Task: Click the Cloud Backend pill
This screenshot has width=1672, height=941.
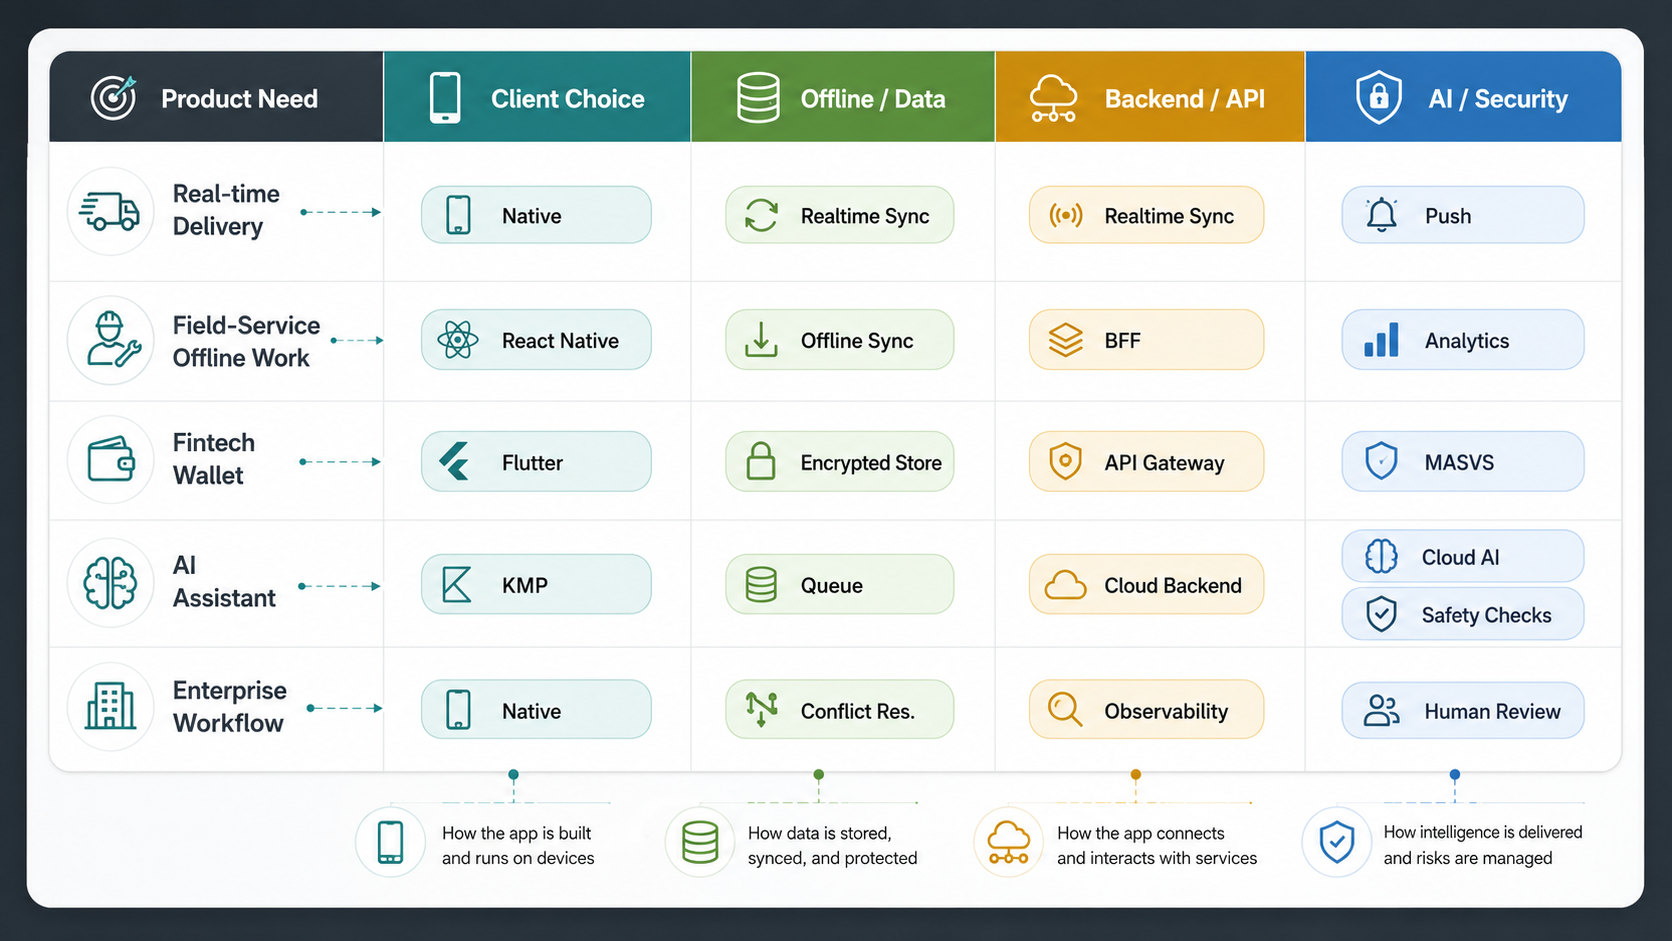Action: 1146,585
